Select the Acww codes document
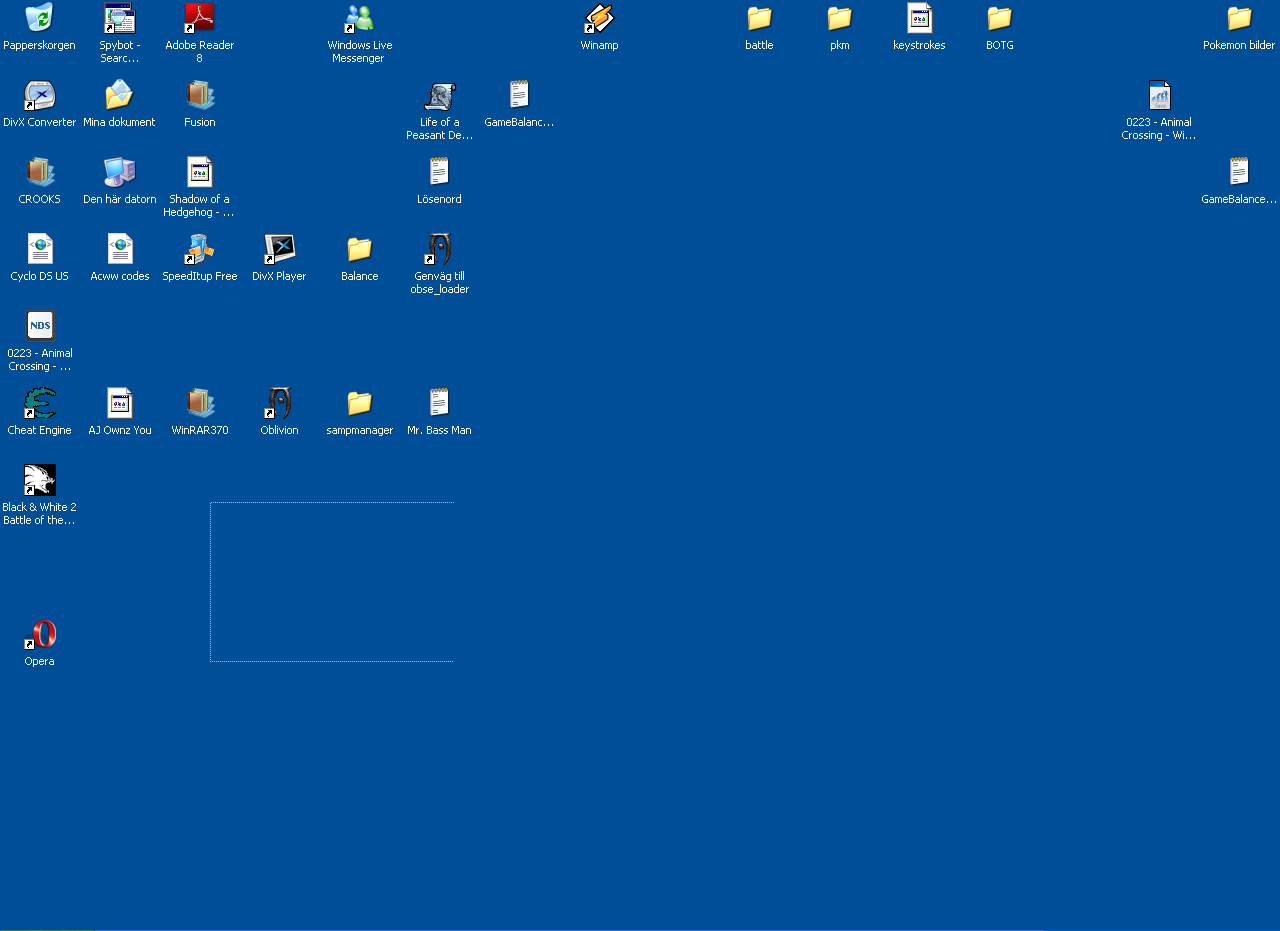The width and height of the screenshot is (1280, 931). (119, 249)
